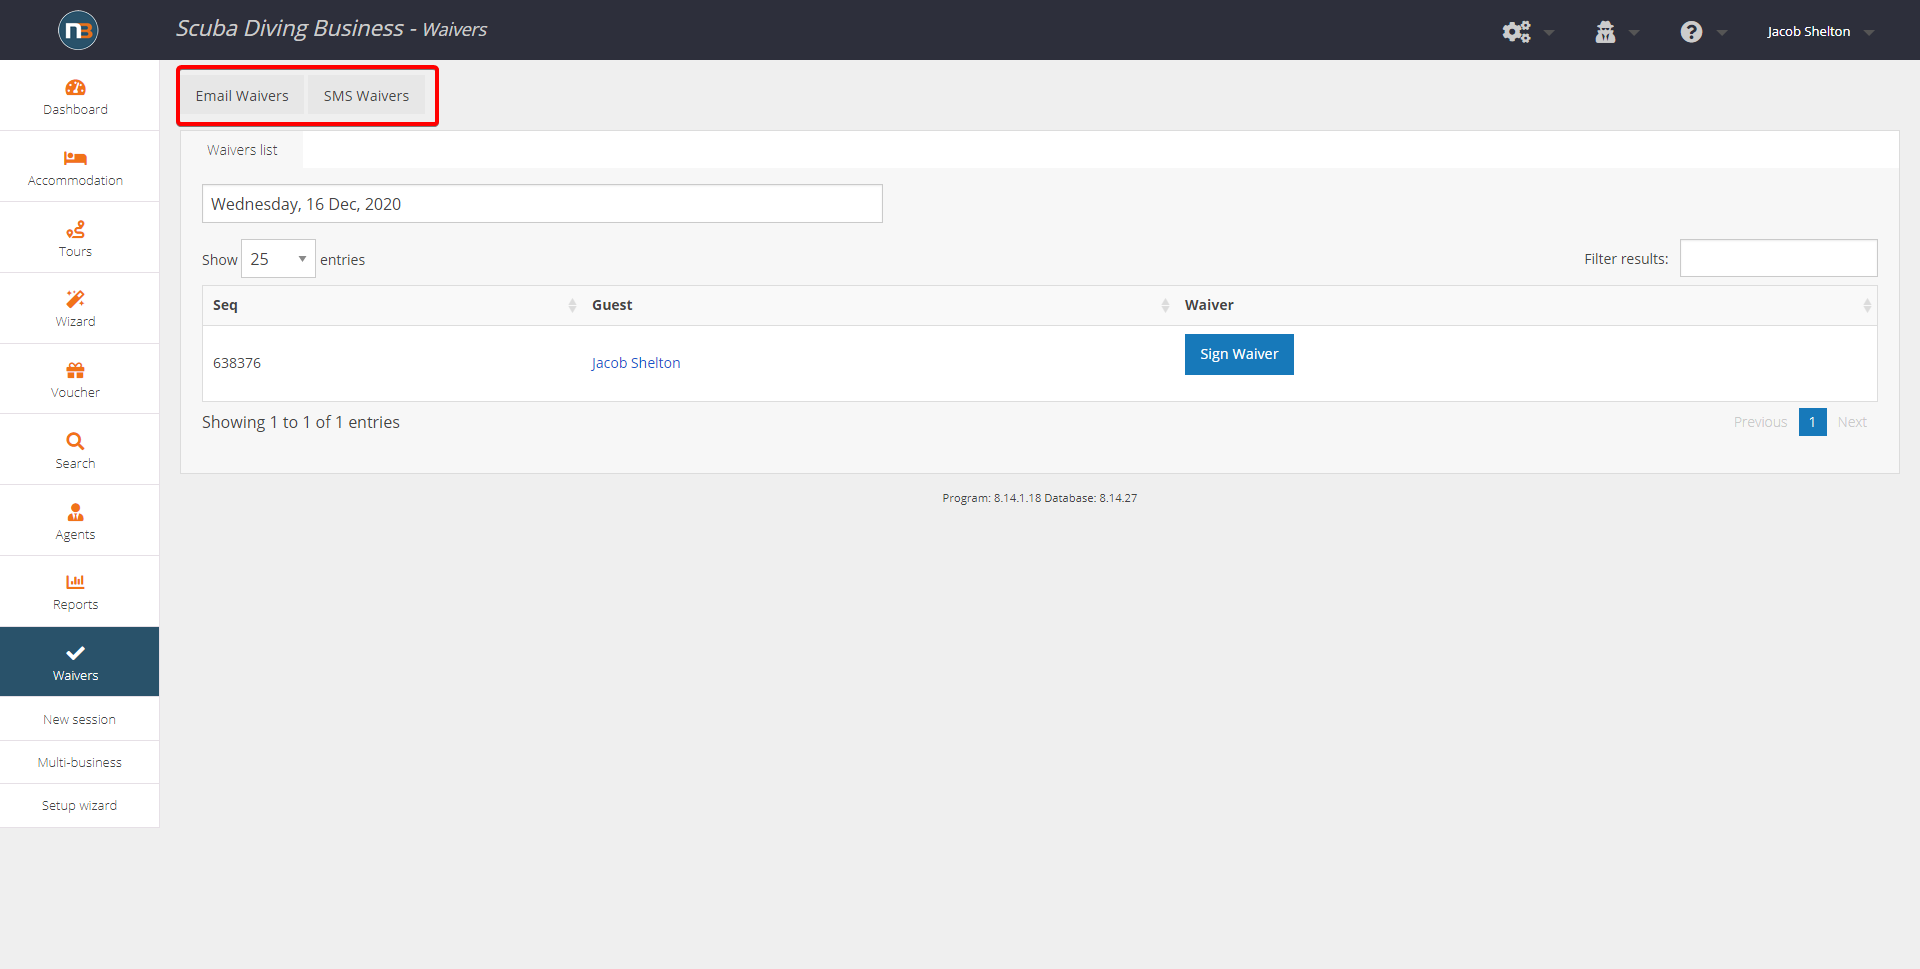Launch the Wizard magic wand icon
The height and width of the screenshot is (969, 1920).
75,299
